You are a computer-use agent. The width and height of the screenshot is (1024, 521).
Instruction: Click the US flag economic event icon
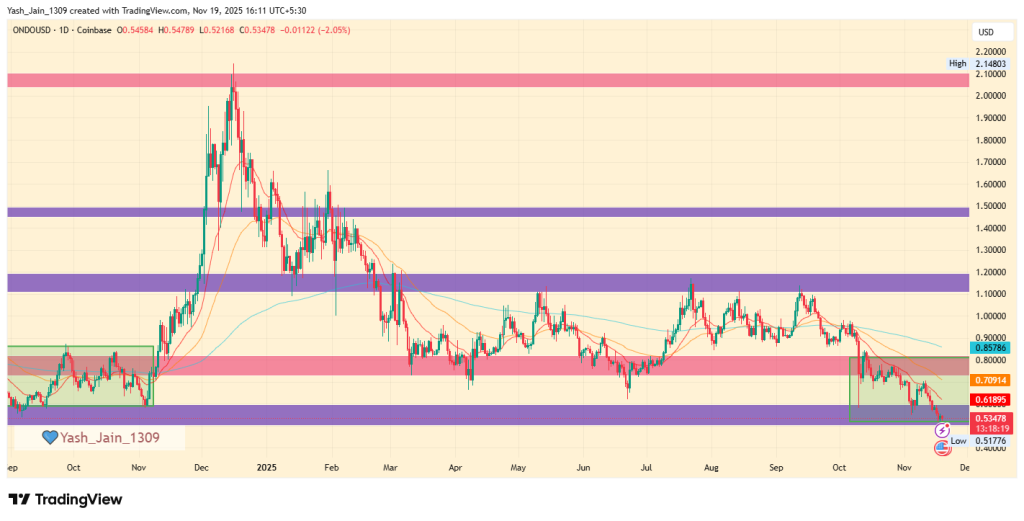click(x=942, y=448)
